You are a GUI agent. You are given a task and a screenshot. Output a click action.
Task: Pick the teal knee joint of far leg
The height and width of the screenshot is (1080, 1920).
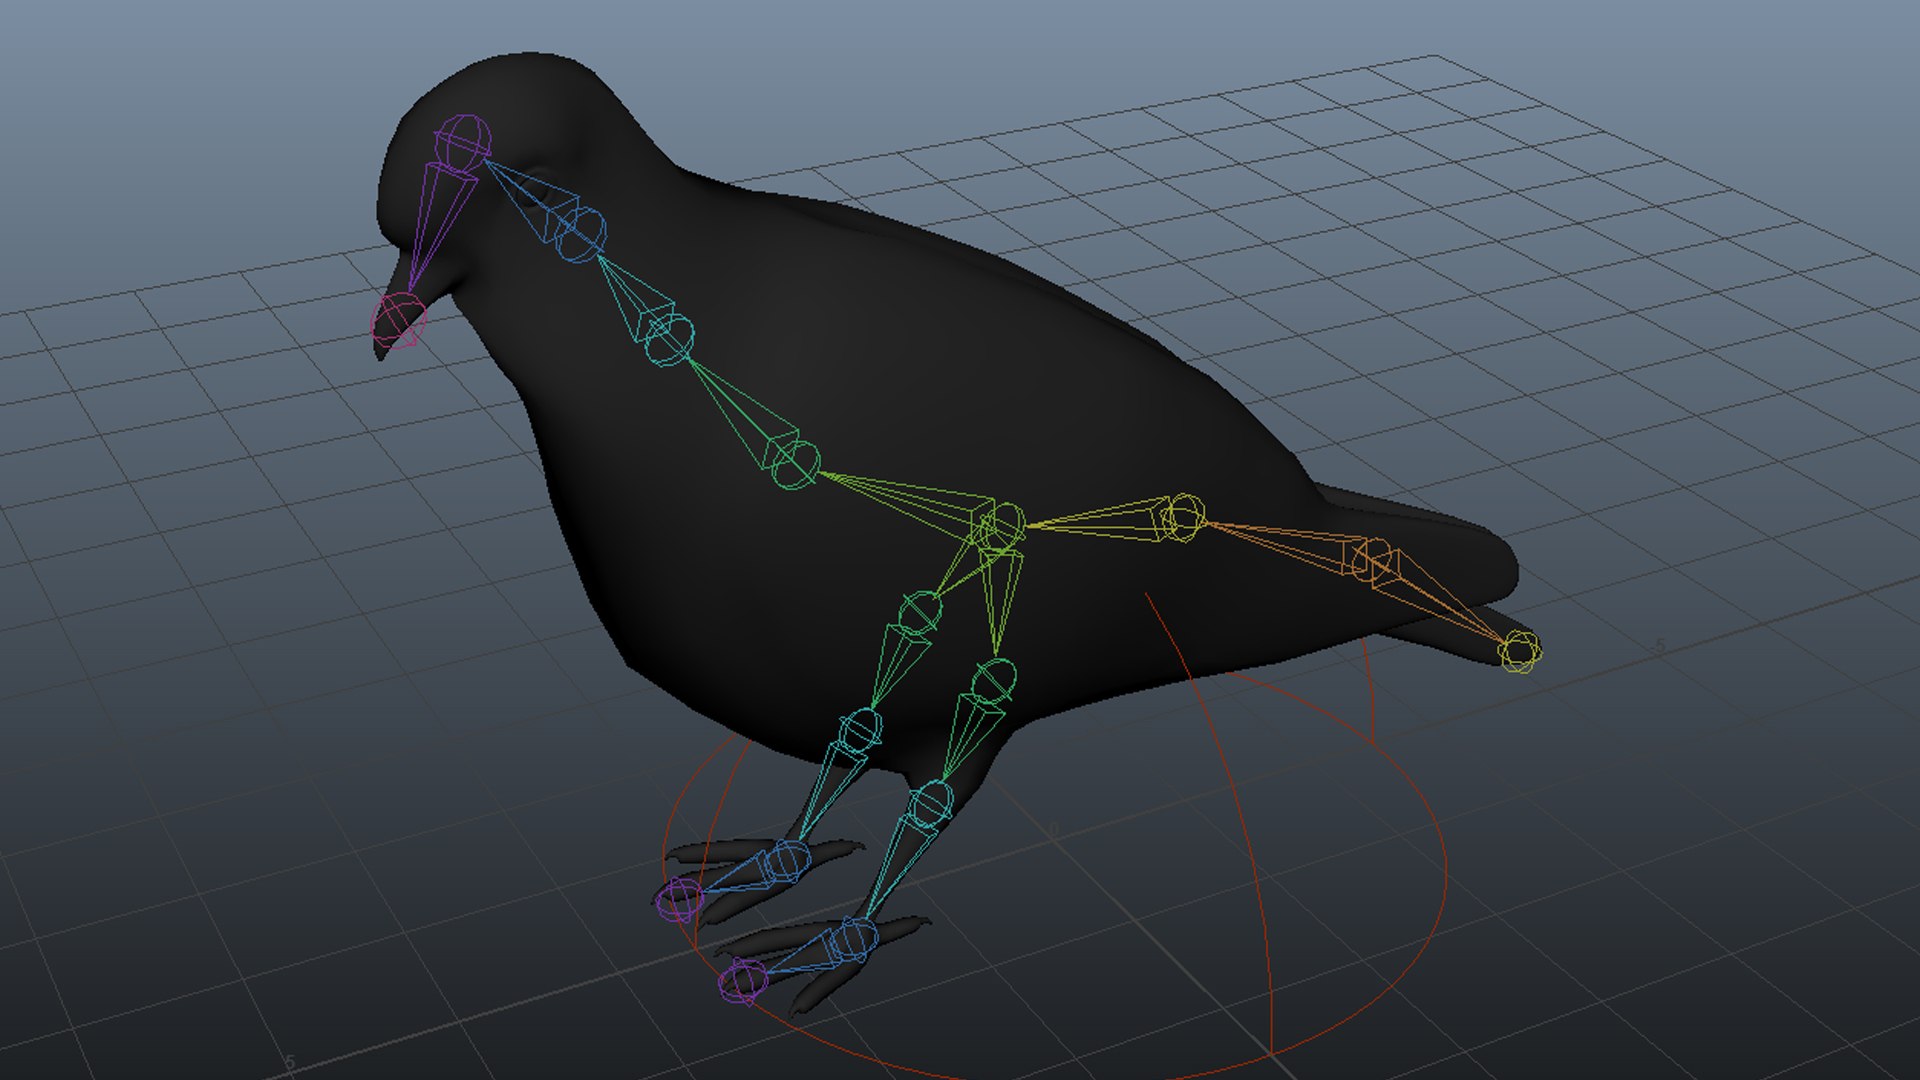(860, 730)
